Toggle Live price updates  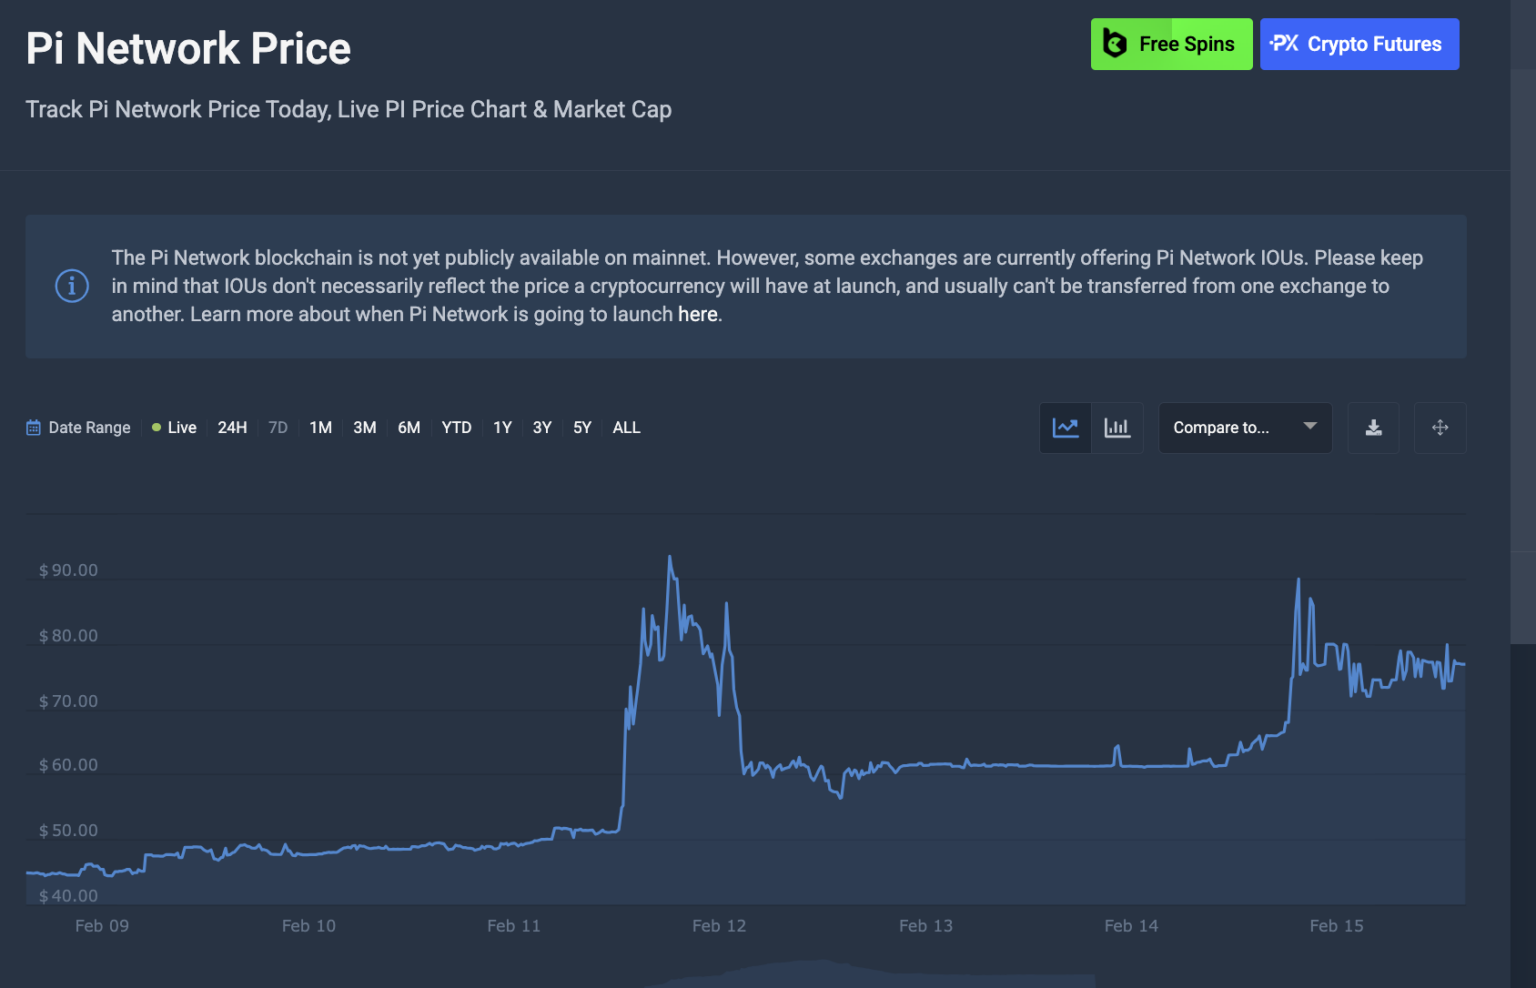tap(174, 427)
